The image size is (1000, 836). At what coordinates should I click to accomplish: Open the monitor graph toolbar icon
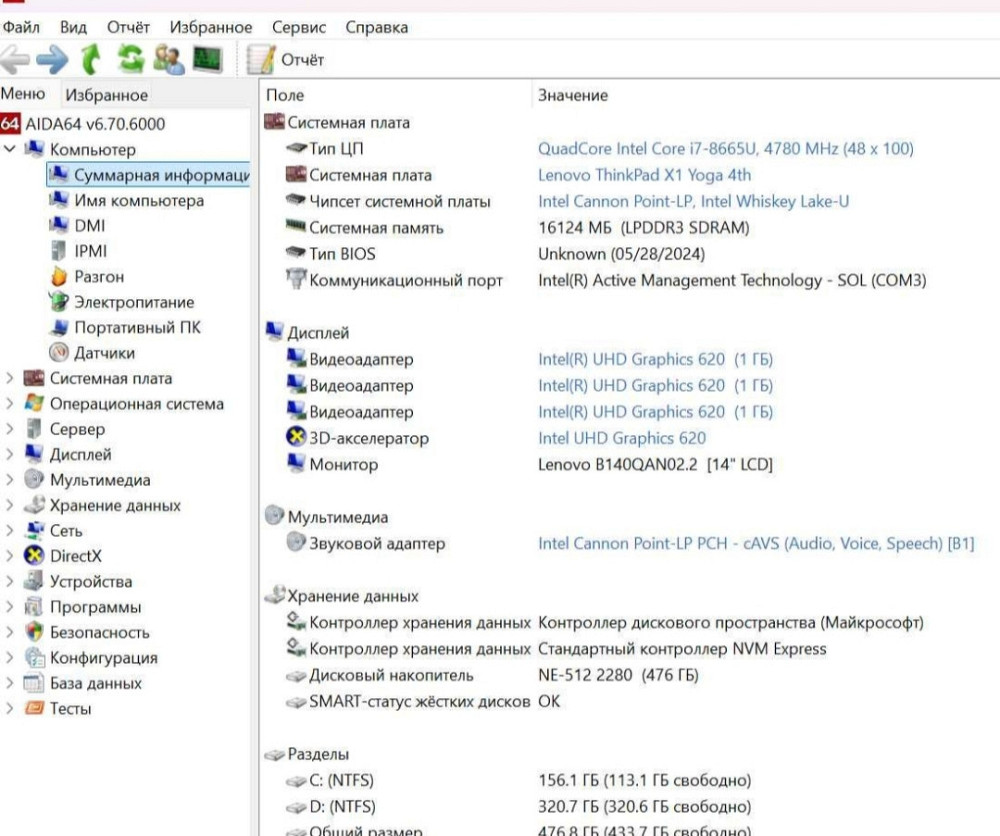207,59
